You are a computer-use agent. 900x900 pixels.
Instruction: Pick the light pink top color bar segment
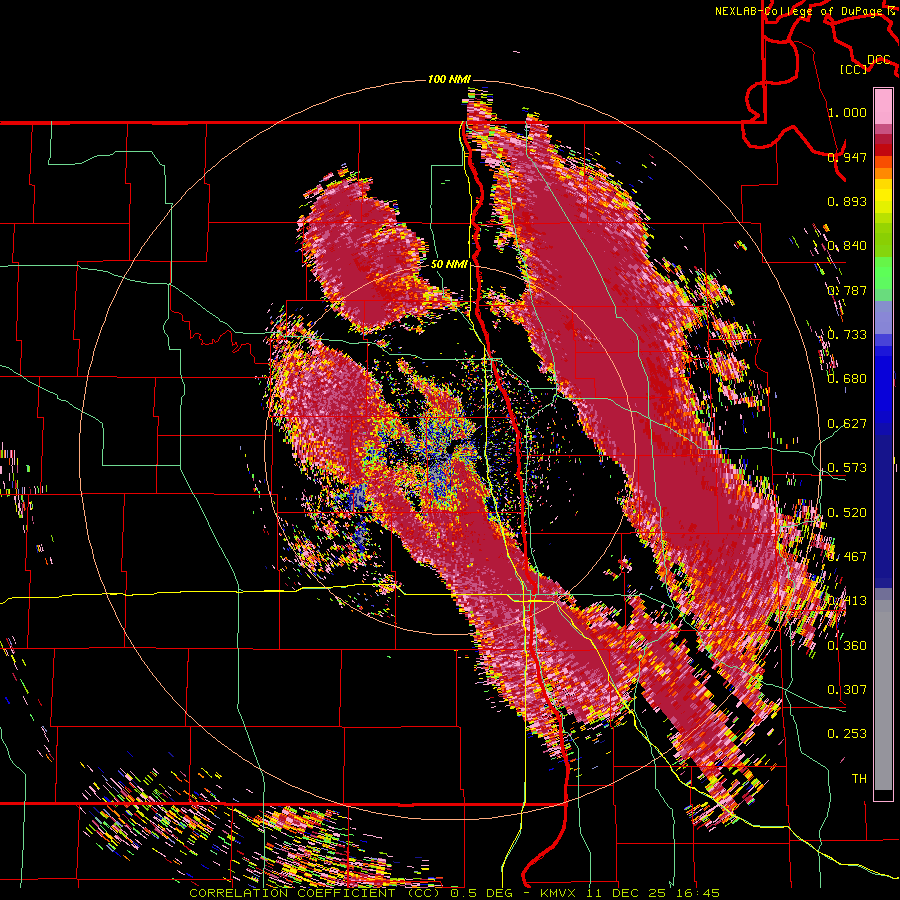click(x=883, y=107)
